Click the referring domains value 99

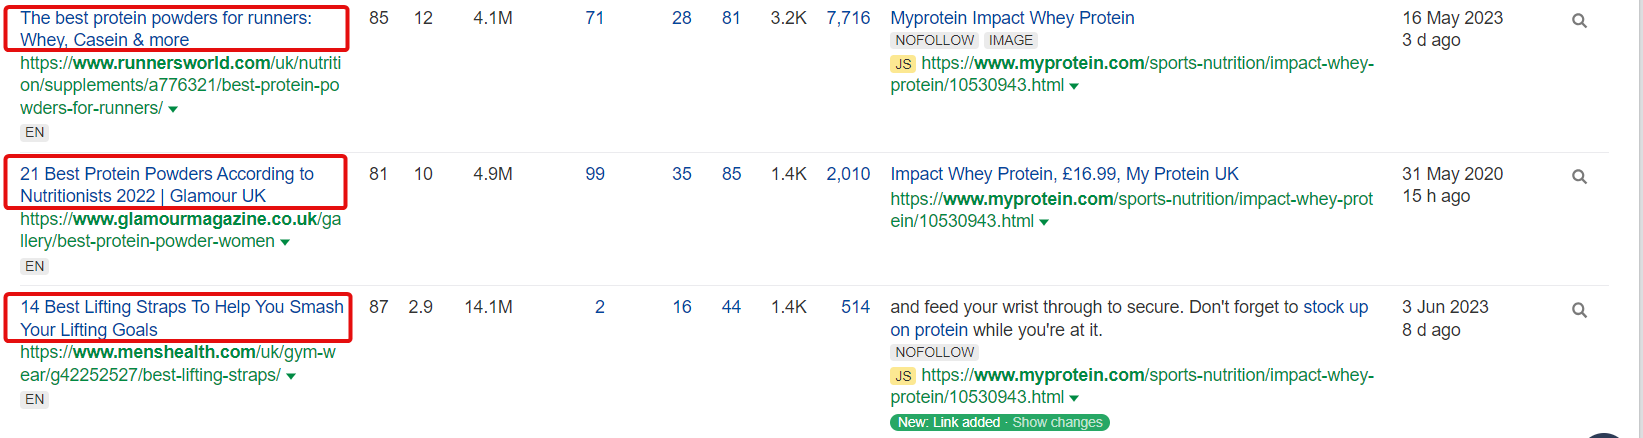click(595, 174)
